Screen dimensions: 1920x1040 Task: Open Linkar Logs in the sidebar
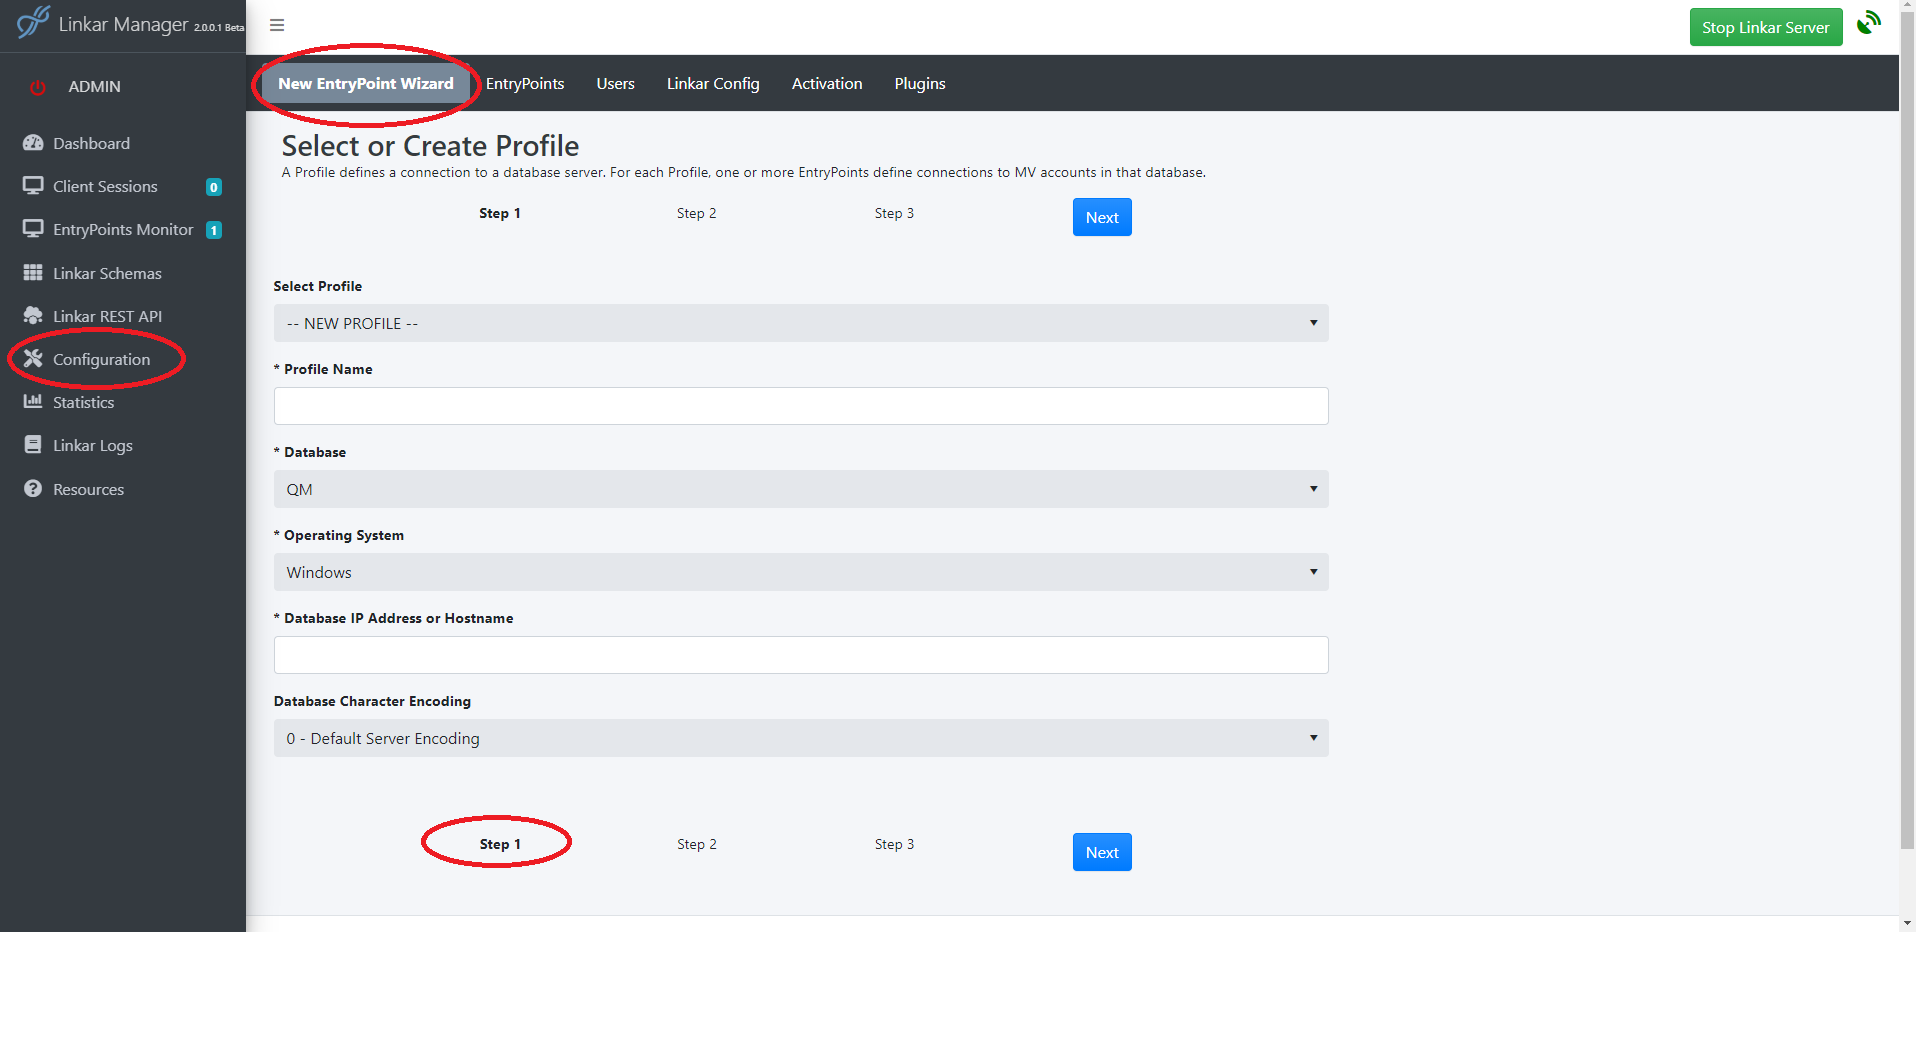(93, 446)
